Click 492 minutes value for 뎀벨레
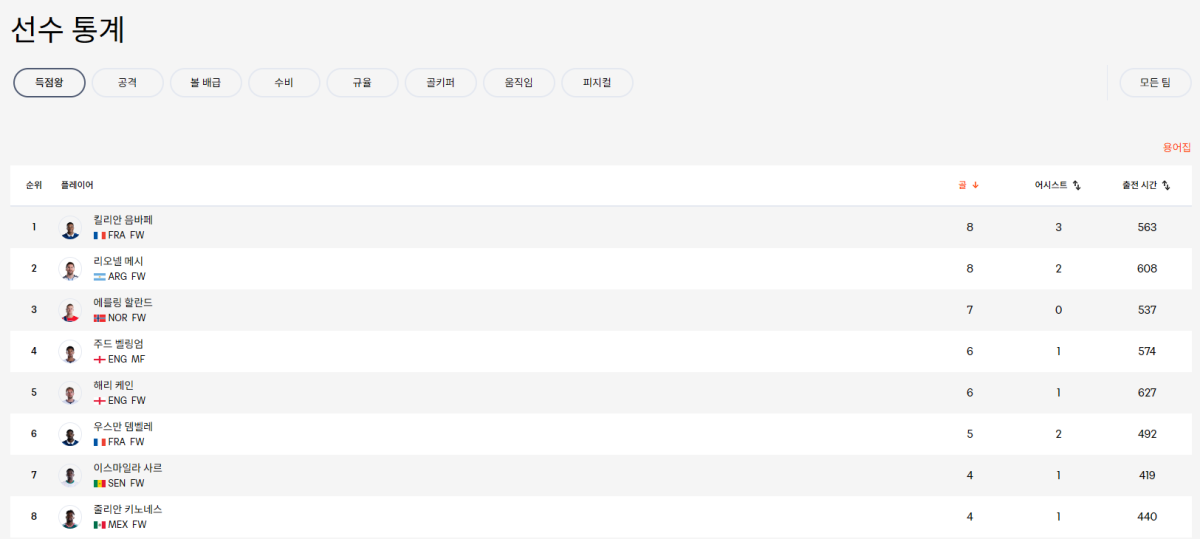This screenshot has height=539, width=1200. click(1147, 434)
